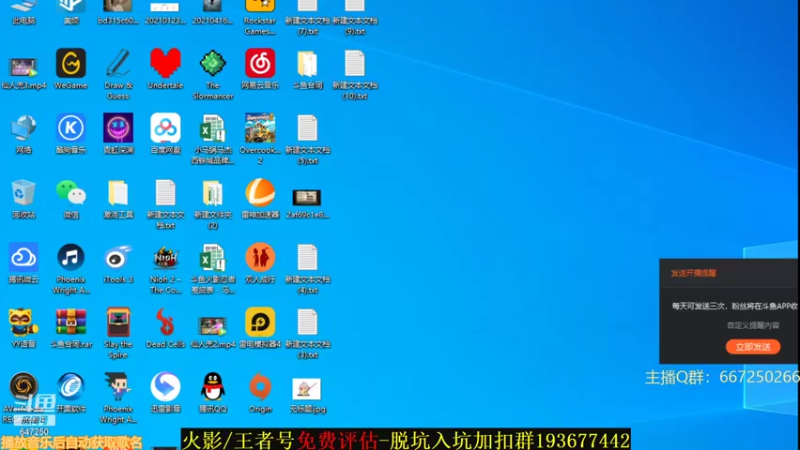Launch Draw & Guess game icon

click(118, 63)
